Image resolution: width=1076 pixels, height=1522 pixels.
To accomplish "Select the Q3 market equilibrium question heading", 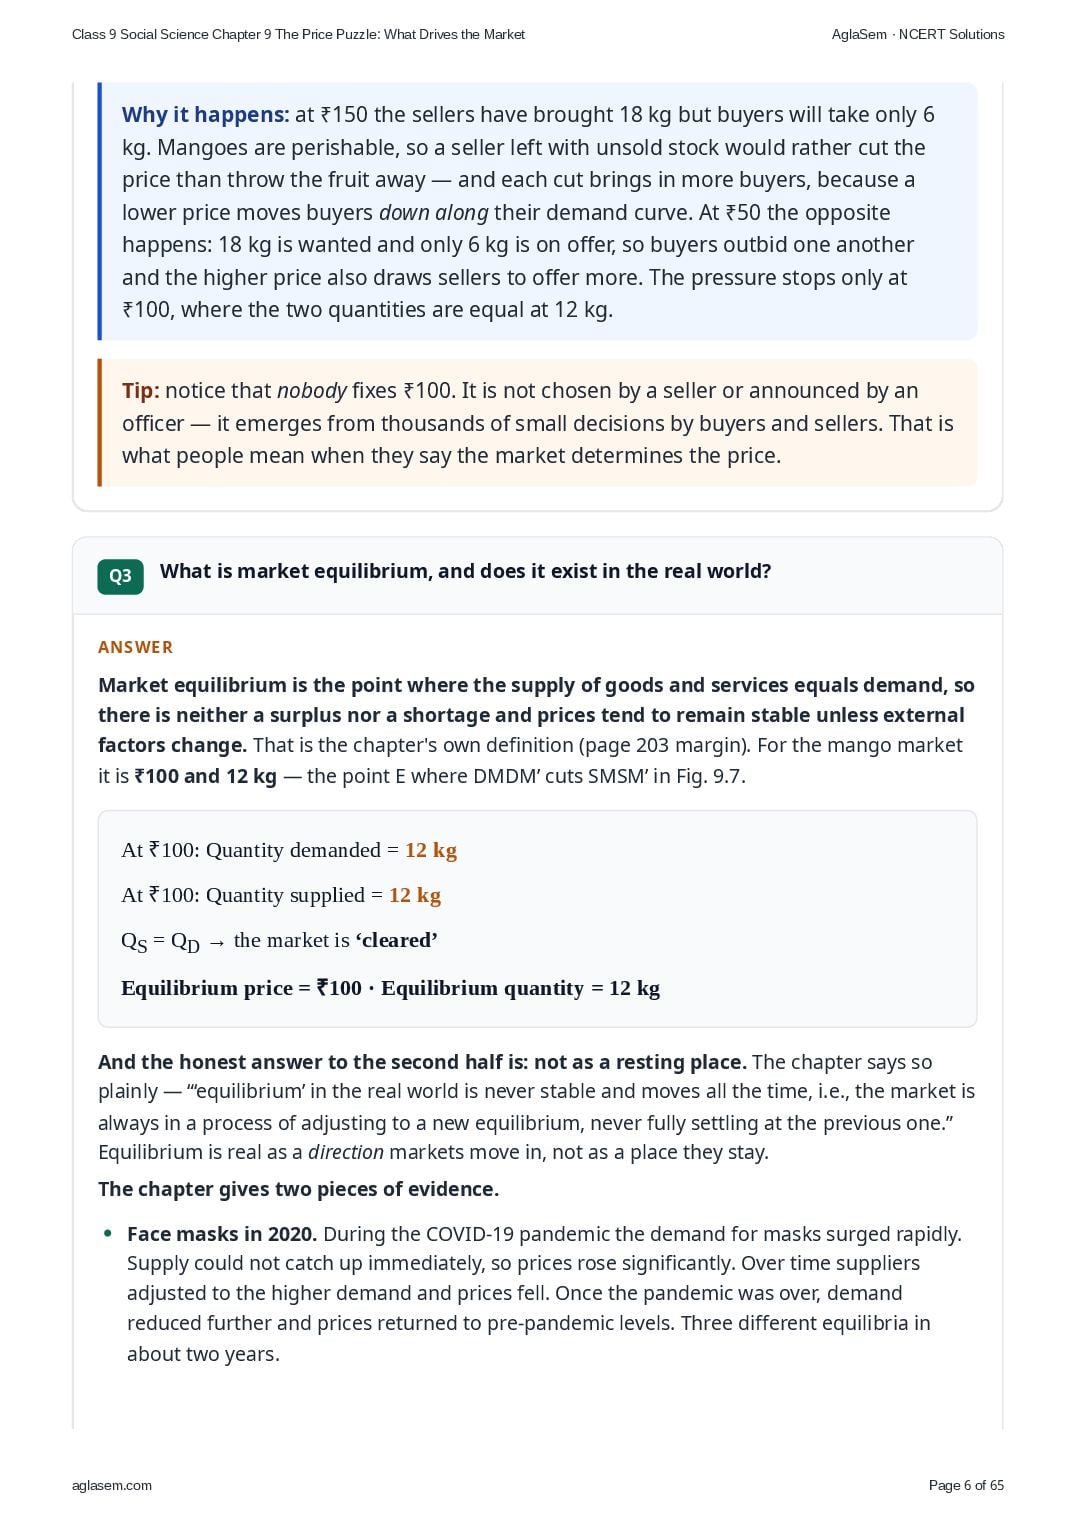I will 465,571.
